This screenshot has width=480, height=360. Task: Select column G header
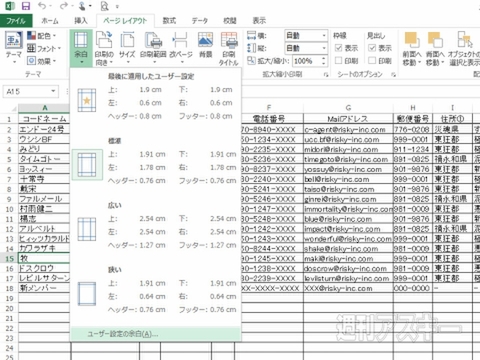(348, 108)
